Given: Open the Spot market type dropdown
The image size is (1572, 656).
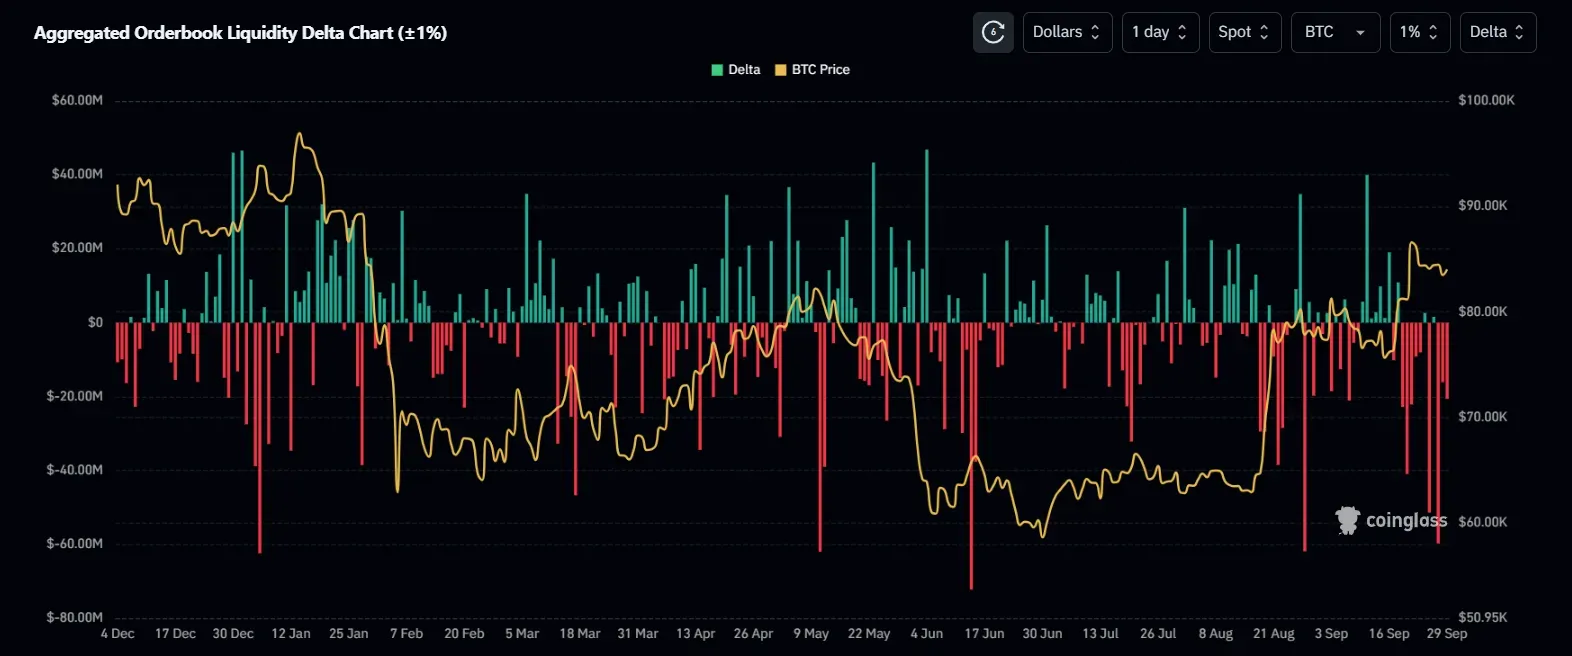Looking at the screenshot, I should click(1244, 32).
